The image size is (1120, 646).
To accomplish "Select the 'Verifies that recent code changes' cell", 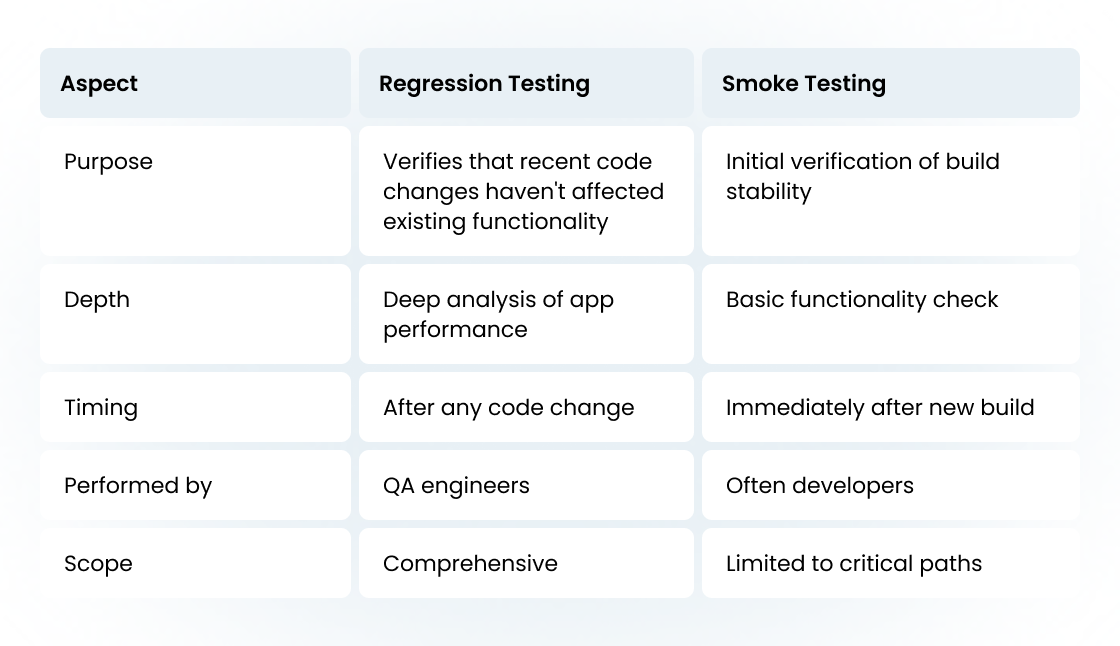I will 526,191.
